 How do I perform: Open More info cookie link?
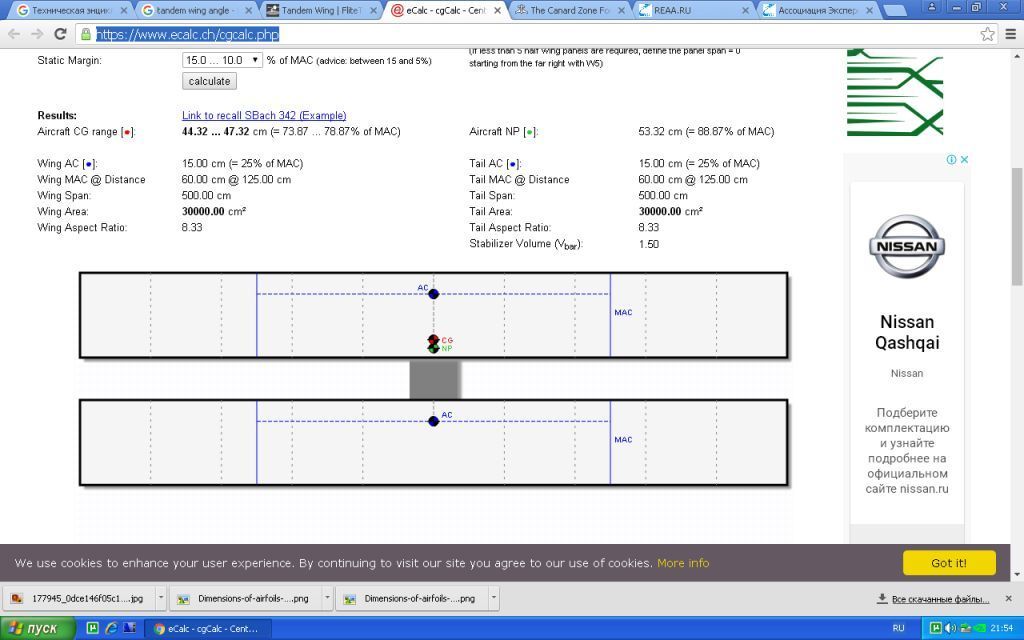pyautogui.click(x=683, y=564)
